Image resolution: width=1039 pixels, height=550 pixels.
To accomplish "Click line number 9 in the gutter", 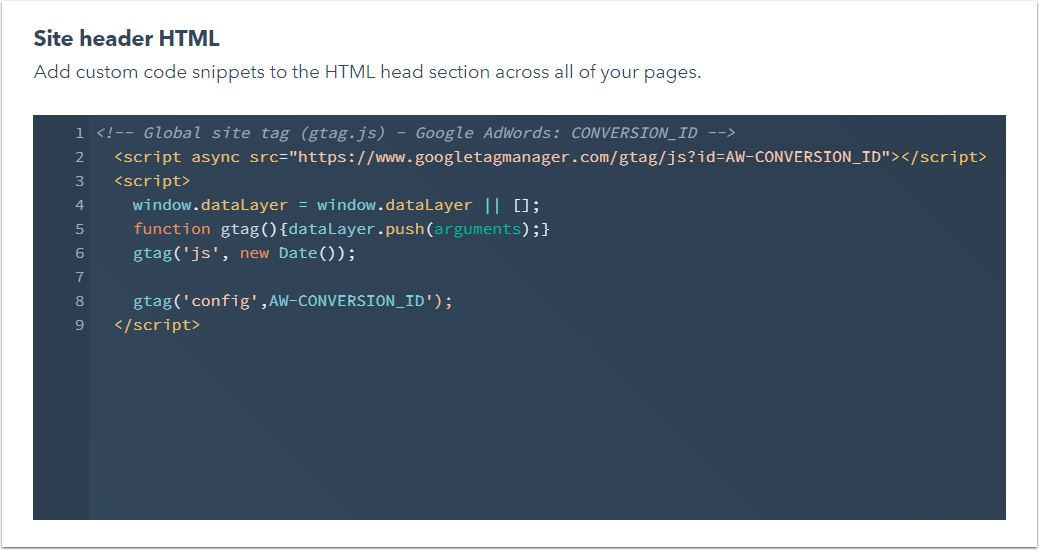I will [79, 325].
